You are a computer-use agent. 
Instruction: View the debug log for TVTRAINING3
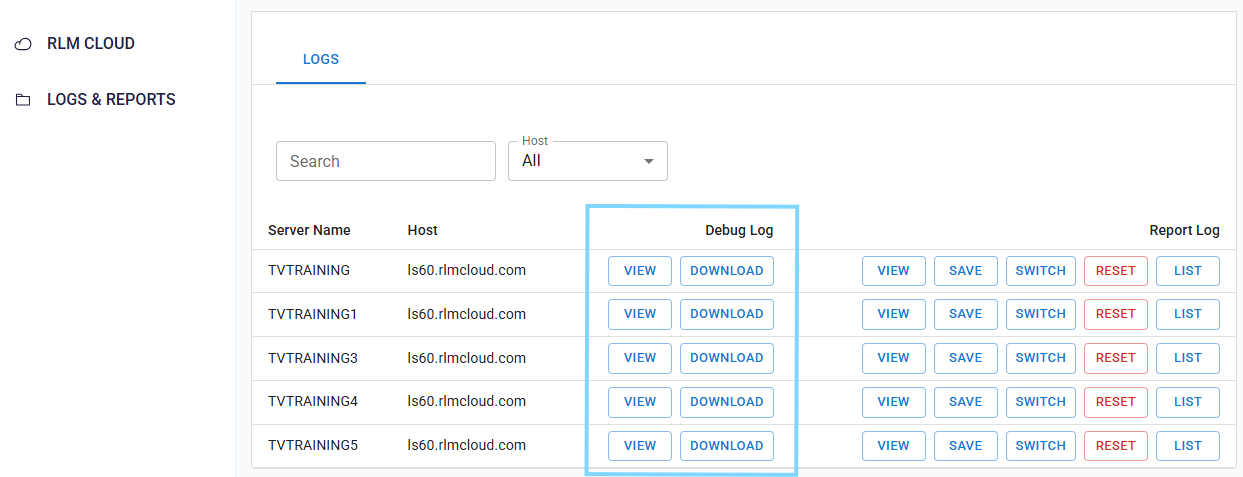point(640,358)
